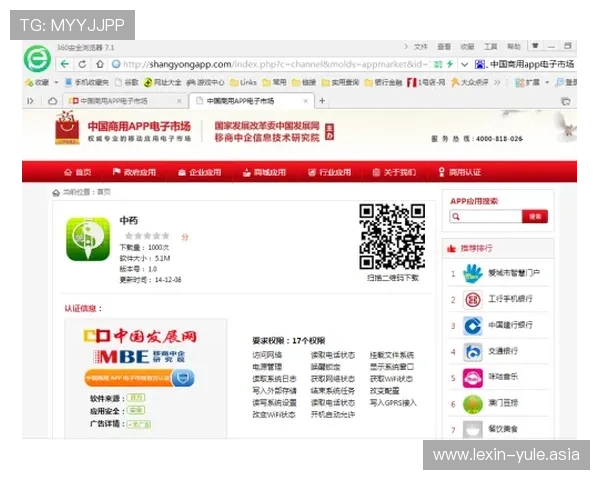Open 关于我们 in the red nav bar

click(x=395, y=172)
